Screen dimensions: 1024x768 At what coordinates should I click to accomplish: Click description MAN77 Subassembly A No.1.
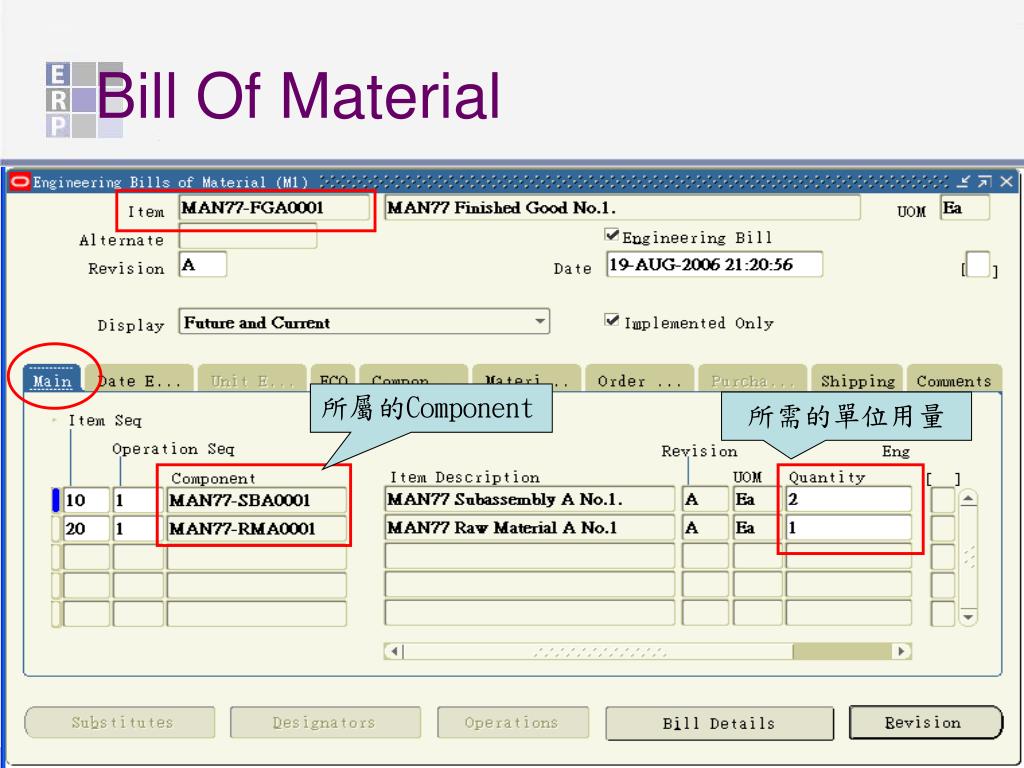[530, 500]
